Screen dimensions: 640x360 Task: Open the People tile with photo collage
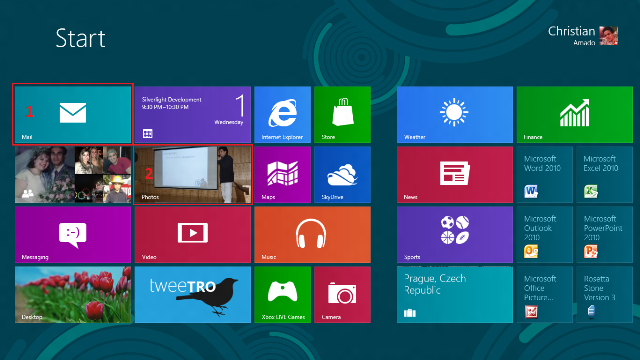click(73, 175)
